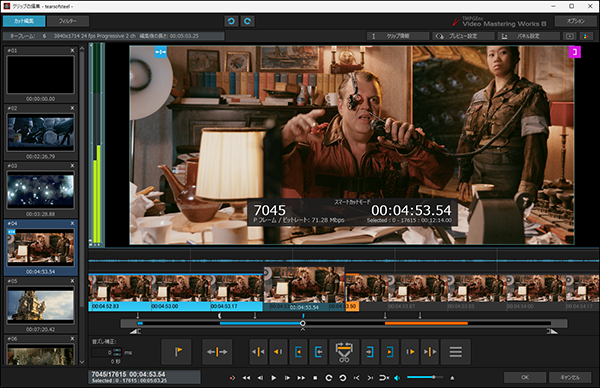
Task: Go to previous scene change icon
Action: pyautogui.click(x=357, y=378)
